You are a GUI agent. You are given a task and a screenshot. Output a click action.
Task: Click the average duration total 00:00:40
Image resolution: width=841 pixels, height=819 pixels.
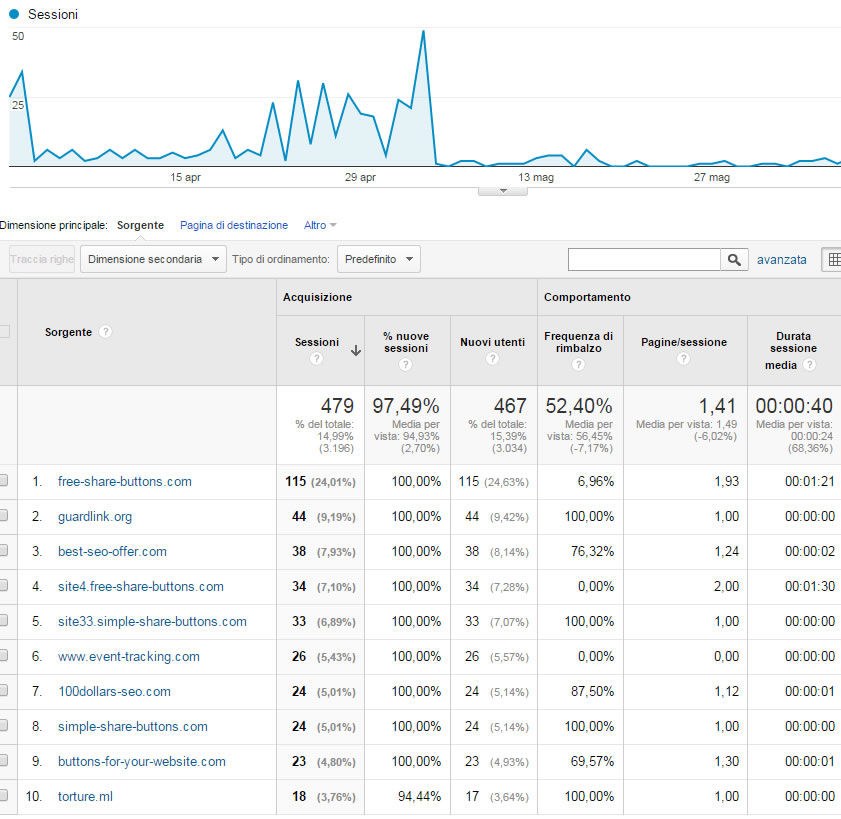(794, 405)
